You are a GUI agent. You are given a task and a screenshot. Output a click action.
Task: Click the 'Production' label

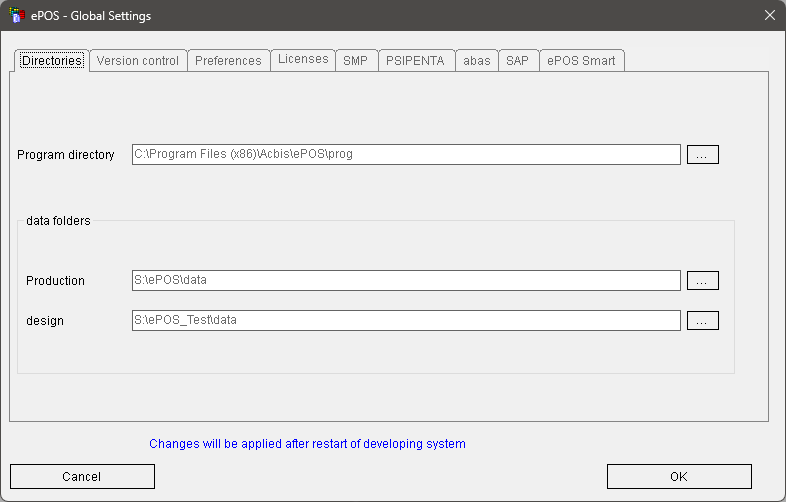55,281
